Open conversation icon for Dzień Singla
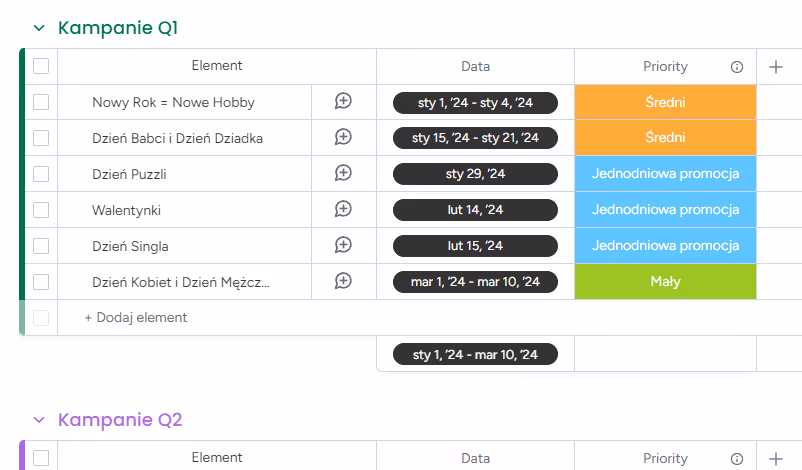The height and width of the screenshot is (470, 802). click(x=343, y=245)
